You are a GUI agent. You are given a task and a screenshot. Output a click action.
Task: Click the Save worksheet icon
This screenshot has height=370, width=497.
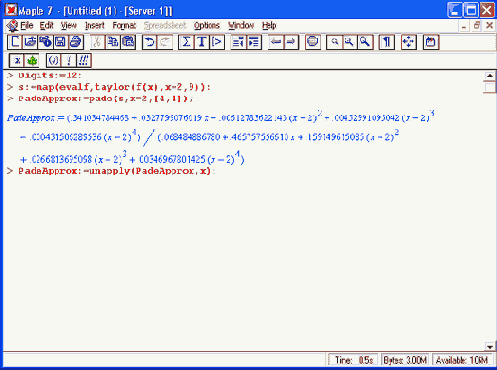pos(61,42)
